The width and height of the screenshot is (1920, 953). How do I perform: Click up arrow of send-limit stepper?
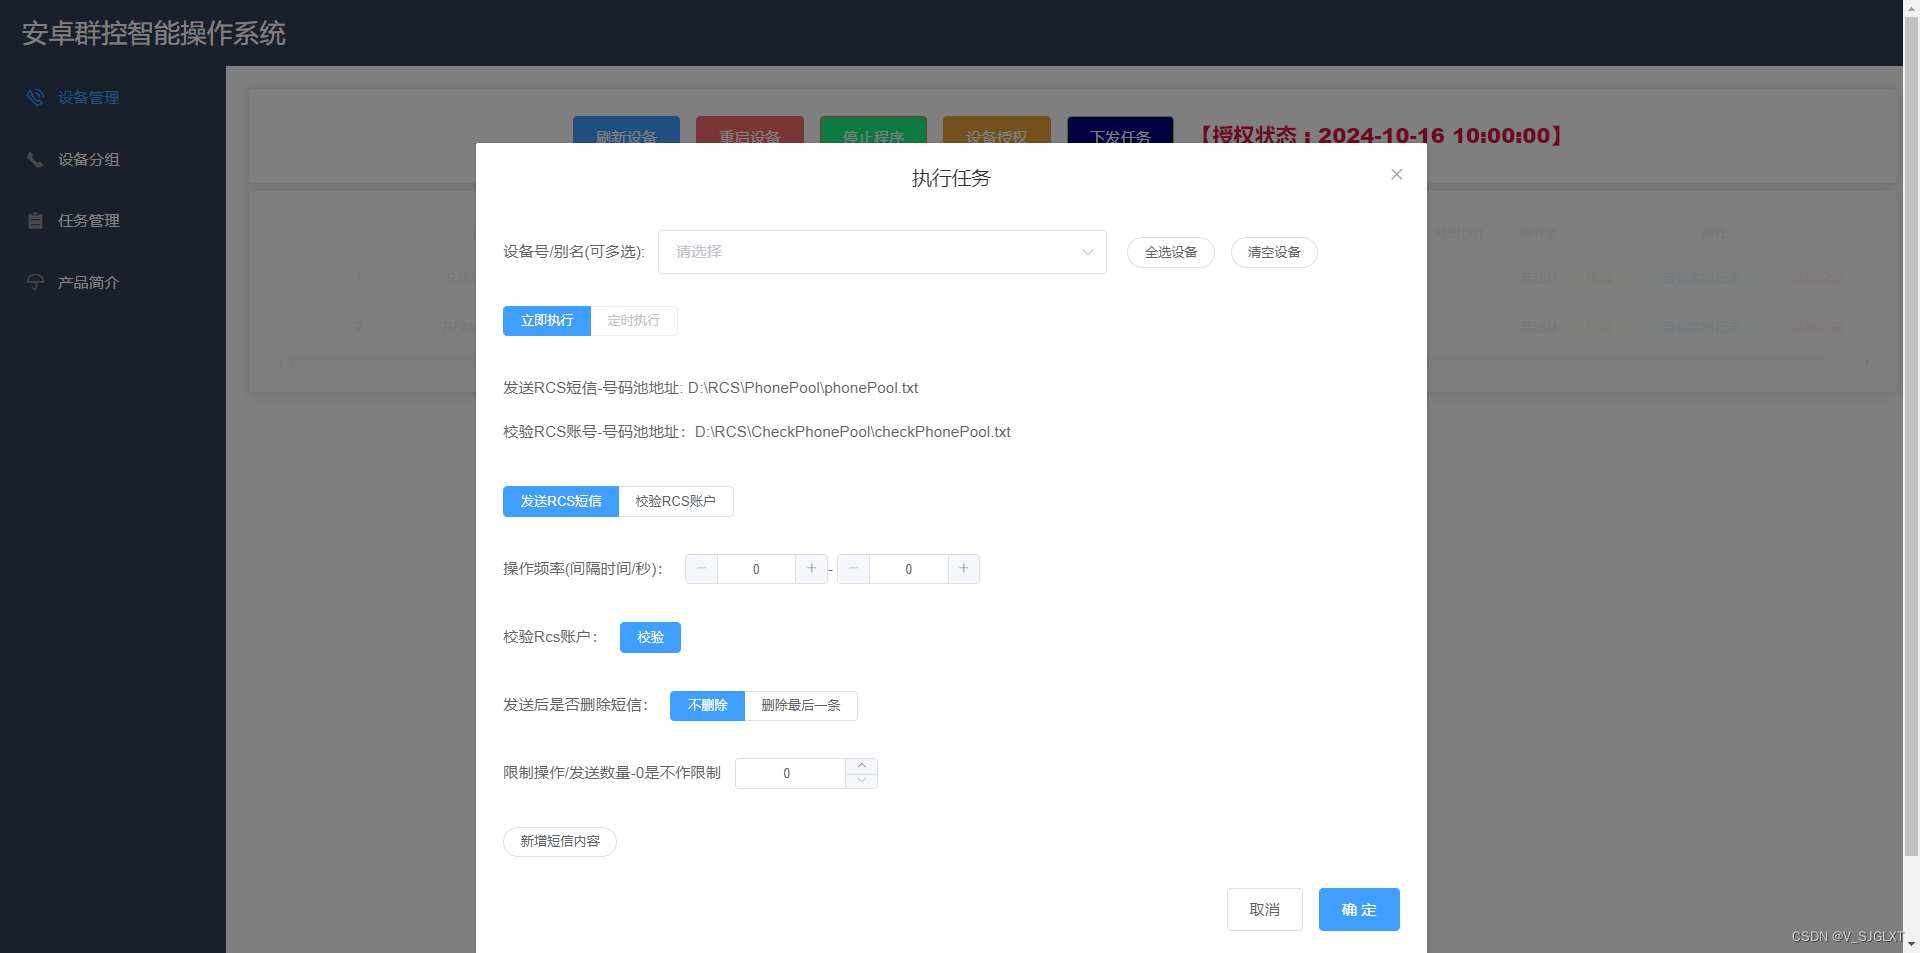[x=862, y=766]
